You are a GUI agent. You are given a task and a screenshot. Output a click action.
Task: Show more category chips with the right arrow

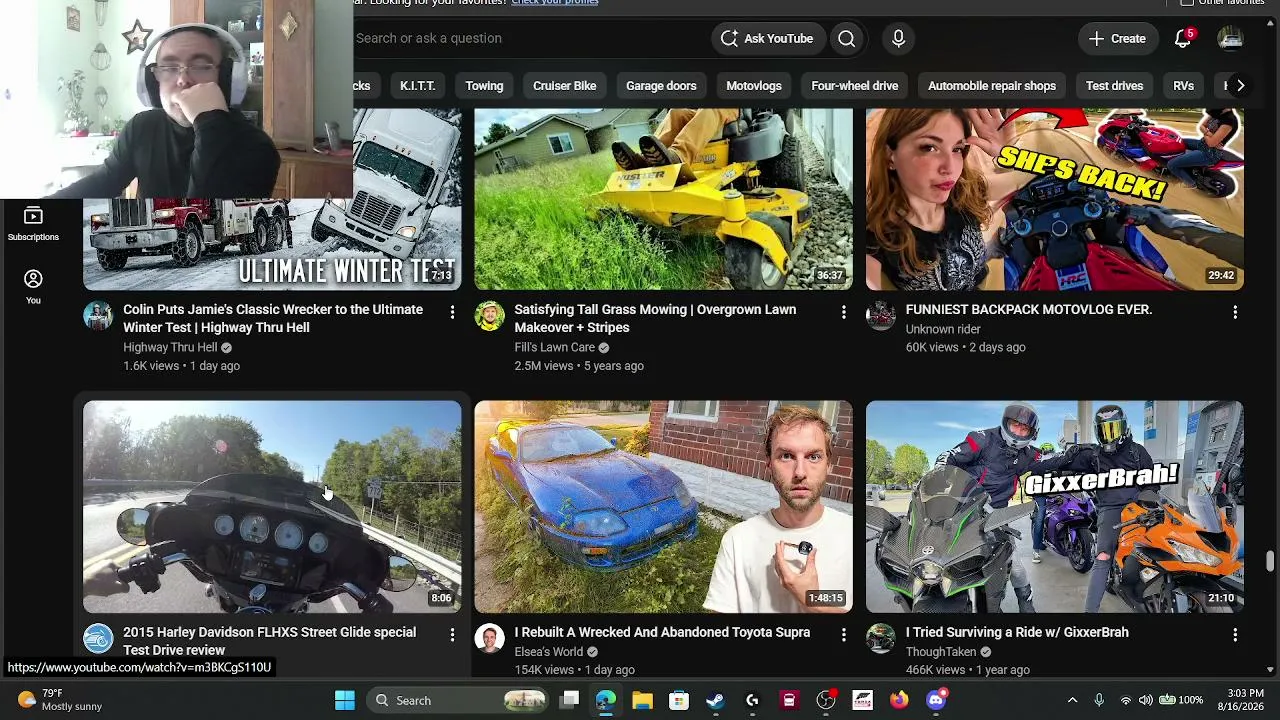1240,86
